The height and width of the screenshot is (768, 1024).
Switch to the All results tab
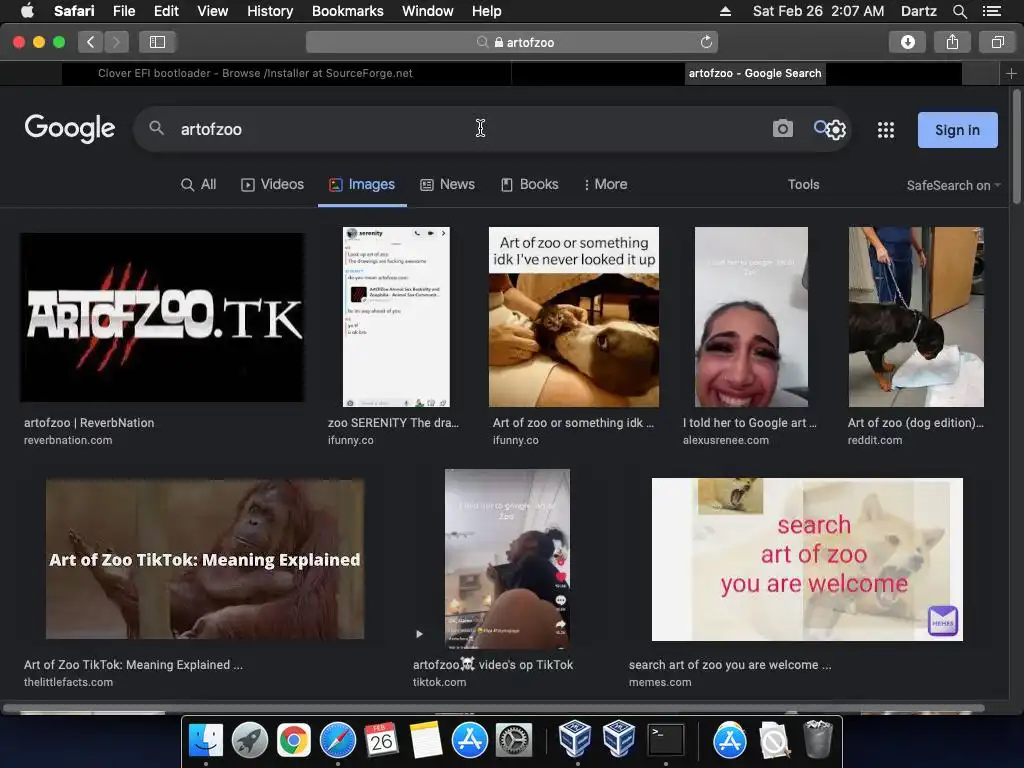(x=199, y=185)
